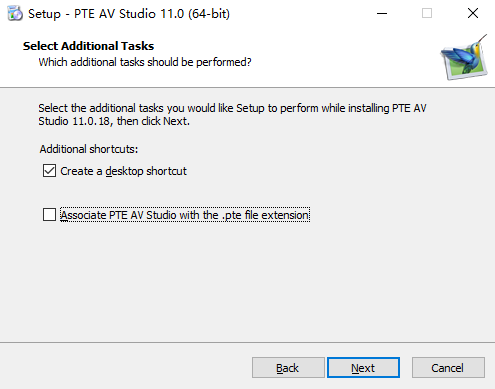Uncheck the Create a desktop shortcut checkbox
This screenshot has height=389, width=495.
pos(49,171)
